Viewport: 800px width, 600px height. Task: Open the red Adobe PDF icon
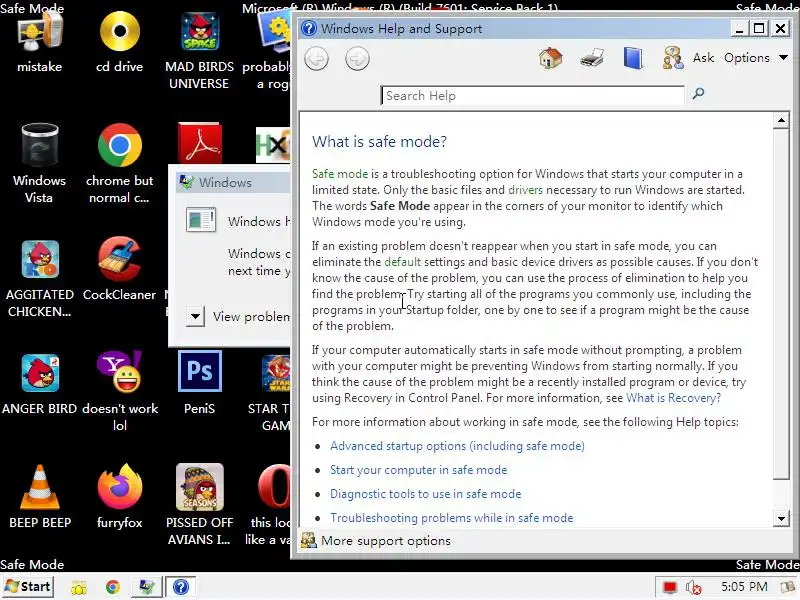click(x=199, y=143)
